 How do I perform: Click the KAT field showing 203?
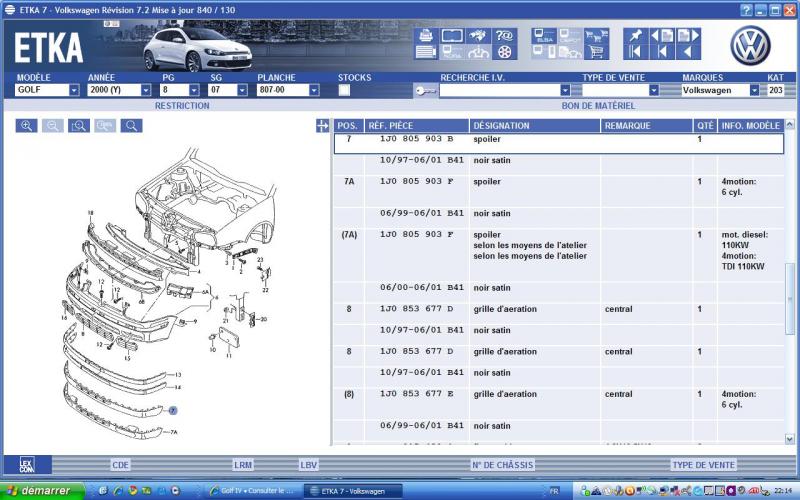[x=776, y=90]
